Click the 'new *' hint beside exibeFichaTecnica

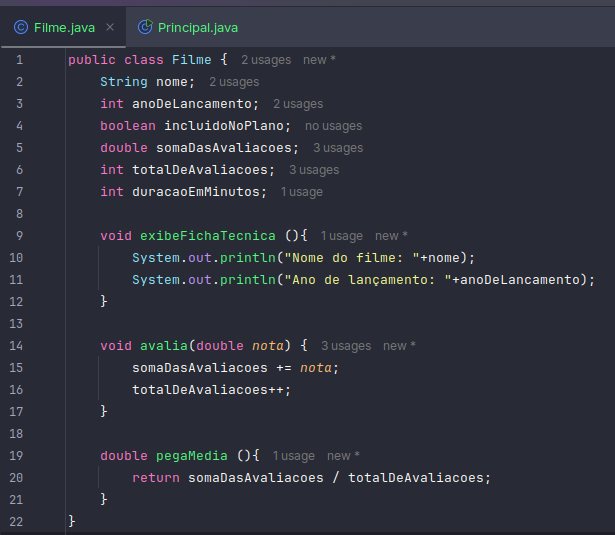pos(391,236)
